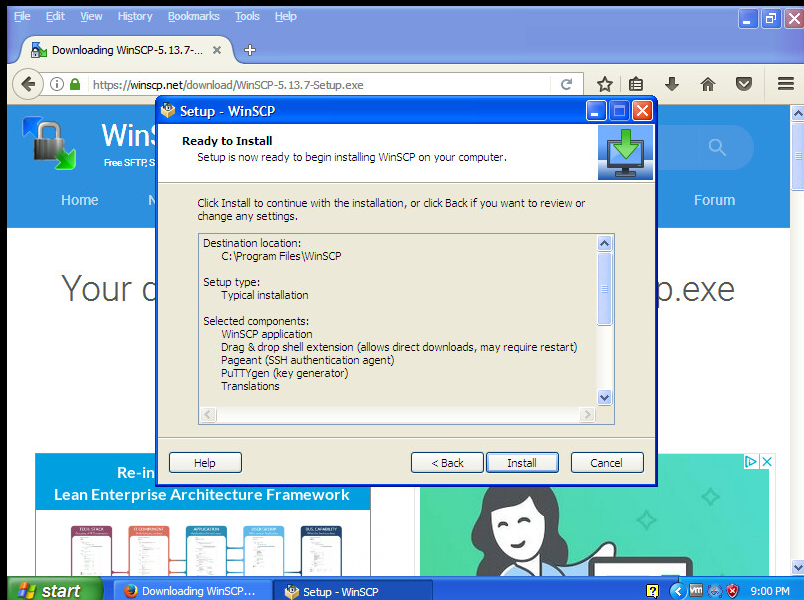Switch to Downloading WinSCP taskbar item
This screenshot has height=600, width=804.
192,591
